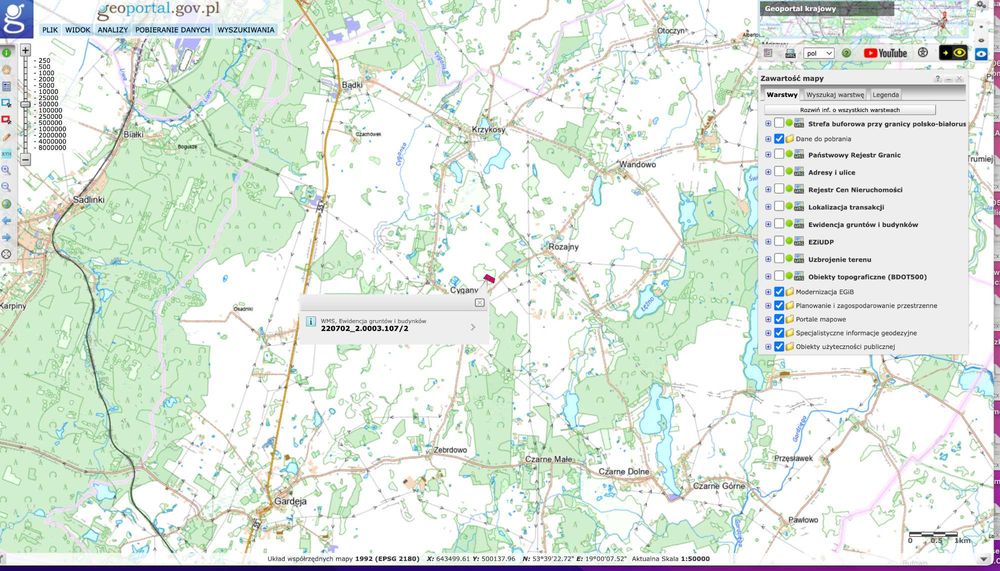
Task: Enable Ewidencja gruntów i budynków layer
Action: 779,224
